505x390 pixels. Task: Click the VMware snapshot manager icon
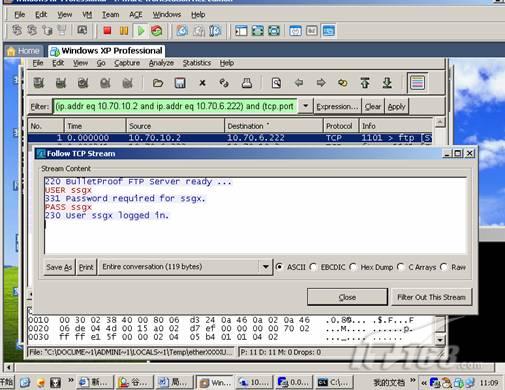click(x=215, y=31)
